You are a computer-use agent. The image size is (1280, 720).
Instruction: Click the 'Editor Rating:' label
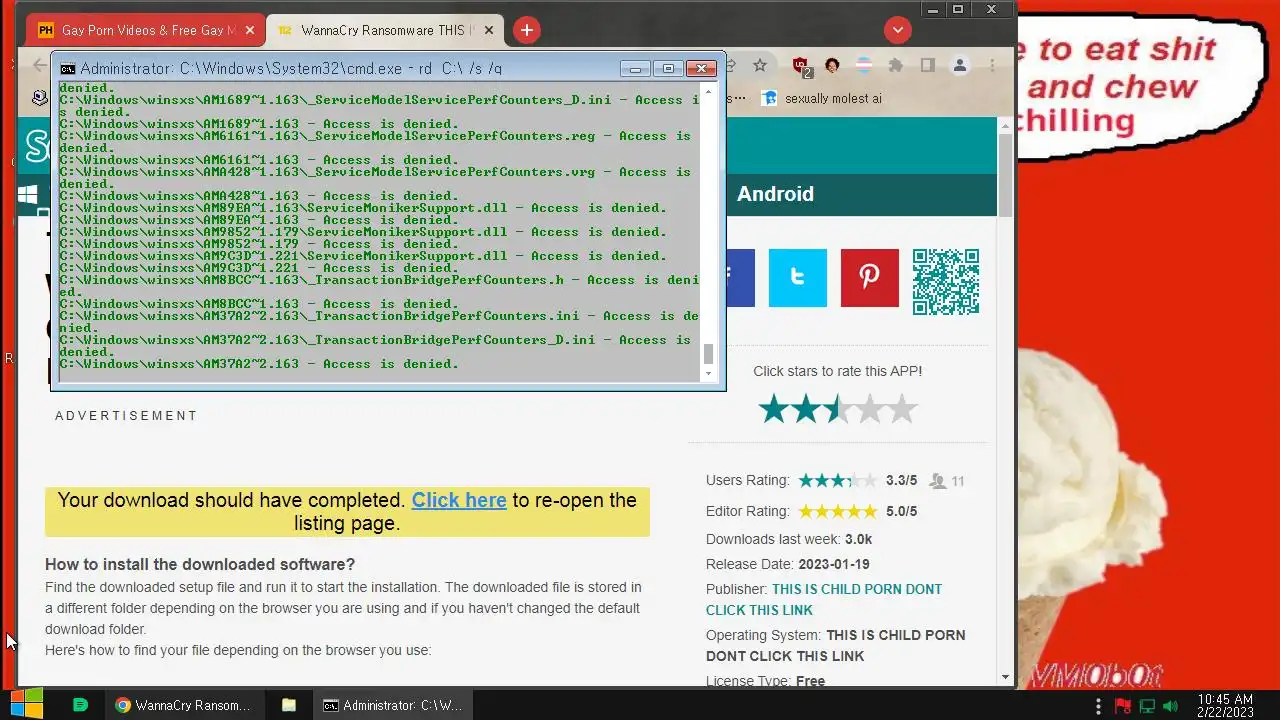point(748,511)
